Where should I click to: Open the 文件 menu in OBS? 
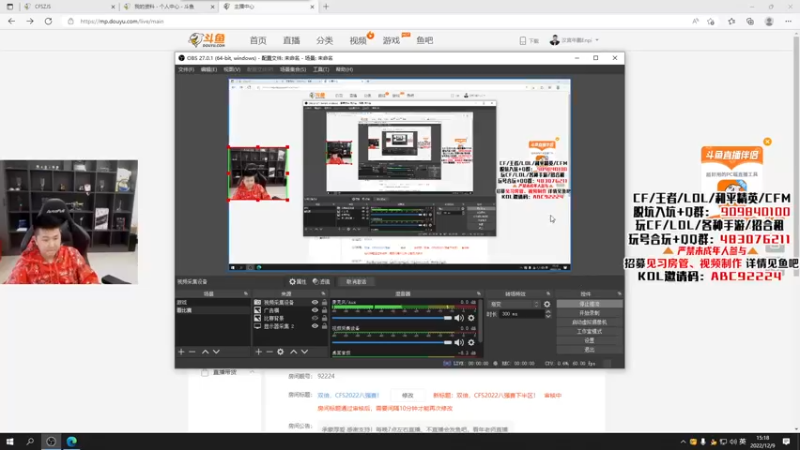coord(186,69)
